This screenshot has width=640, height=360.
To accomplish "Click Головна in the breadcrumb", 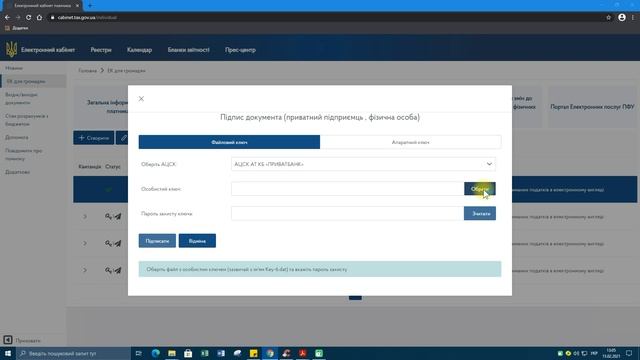I will tap(87, 71).
